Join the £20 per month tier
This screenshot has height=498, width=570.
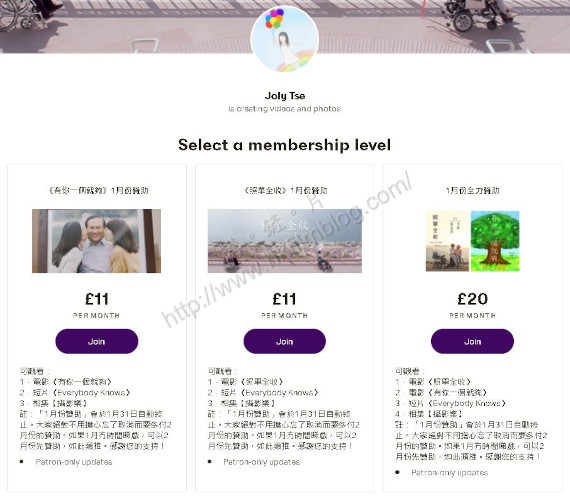[x=472, y=341]
